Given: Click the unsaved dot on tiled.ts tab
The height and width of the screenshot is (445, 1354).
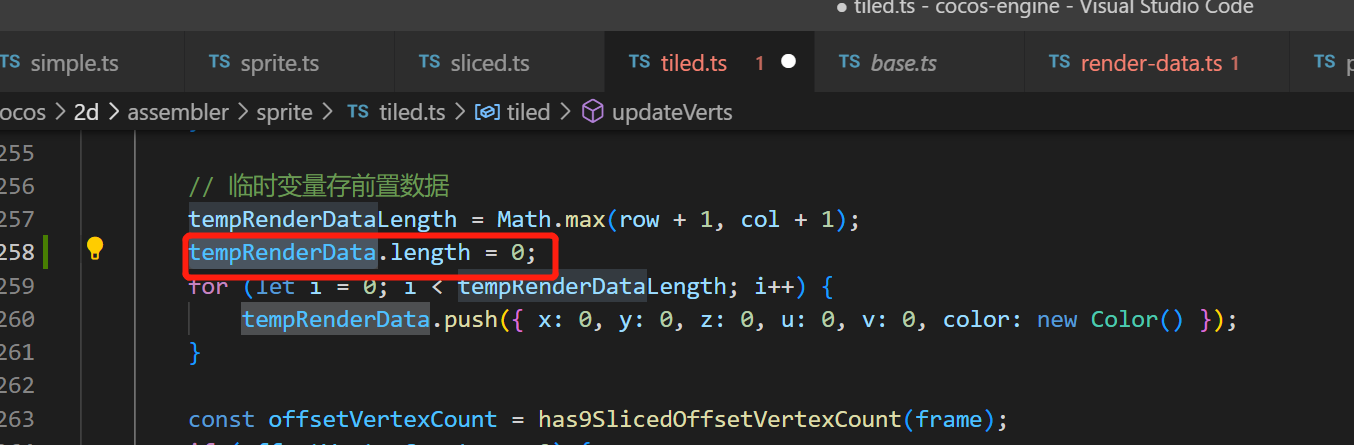Looking at the screenshot, I should 788,62.
